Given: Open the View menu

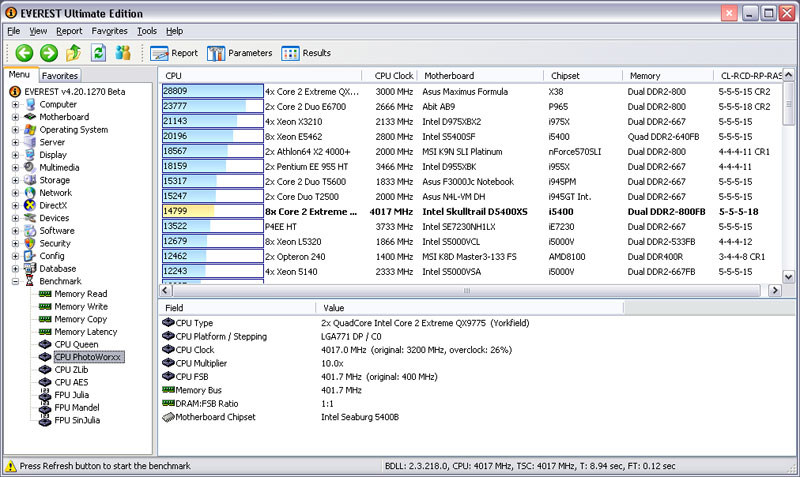Looking at the screenshot, I should pos(38,31).
